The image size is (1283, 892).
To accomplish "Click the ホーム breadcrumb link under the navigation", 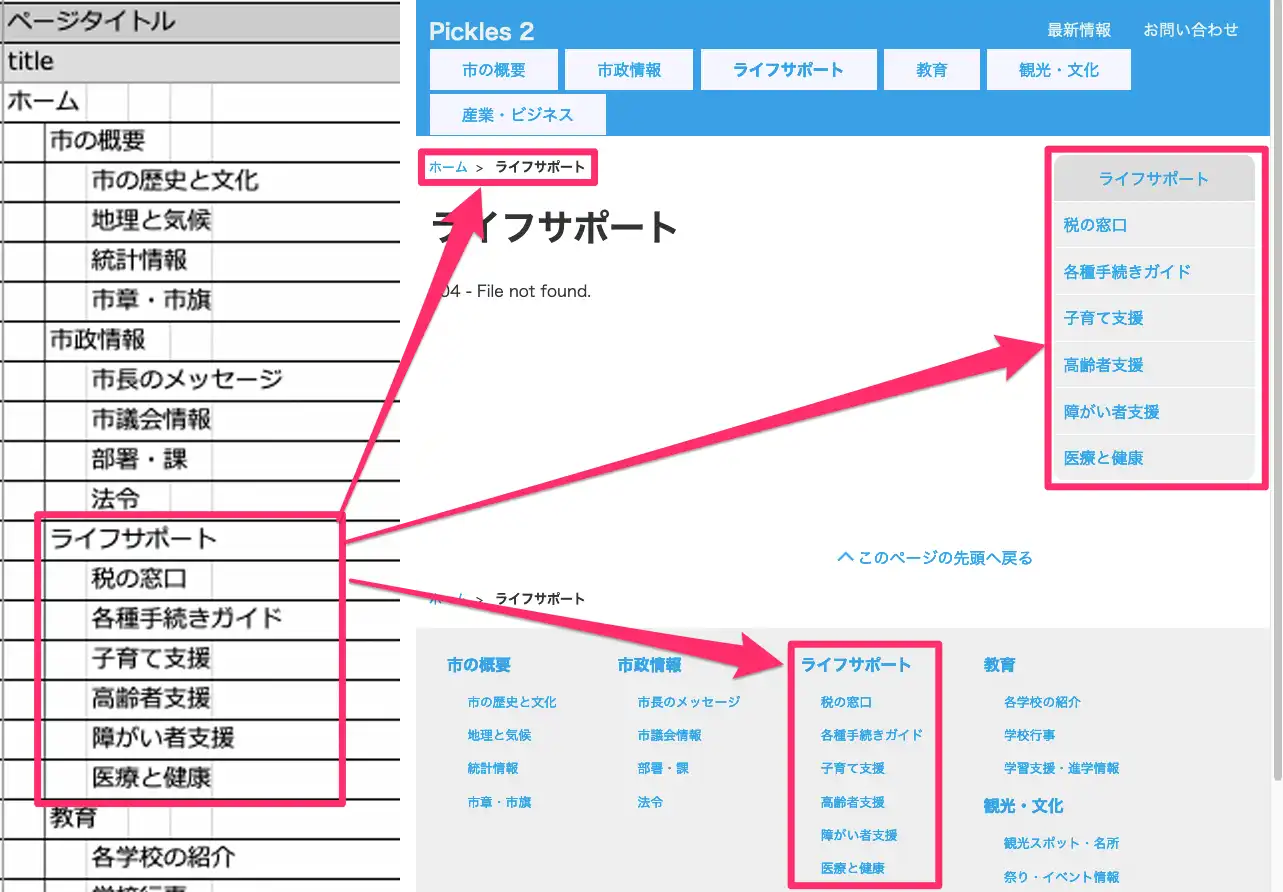I will pyautogui.click(x=447, y=167).
